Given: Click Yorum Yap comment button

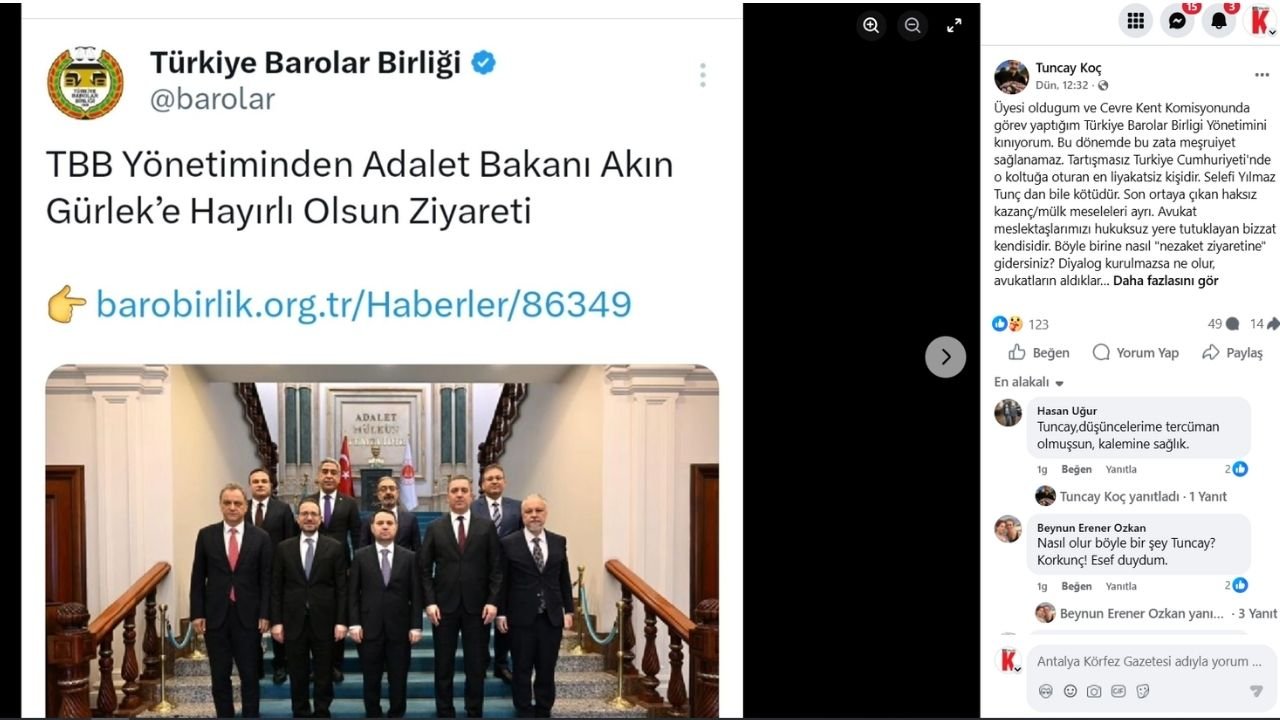Looking at the screenshot, I should coord(1135,353).
